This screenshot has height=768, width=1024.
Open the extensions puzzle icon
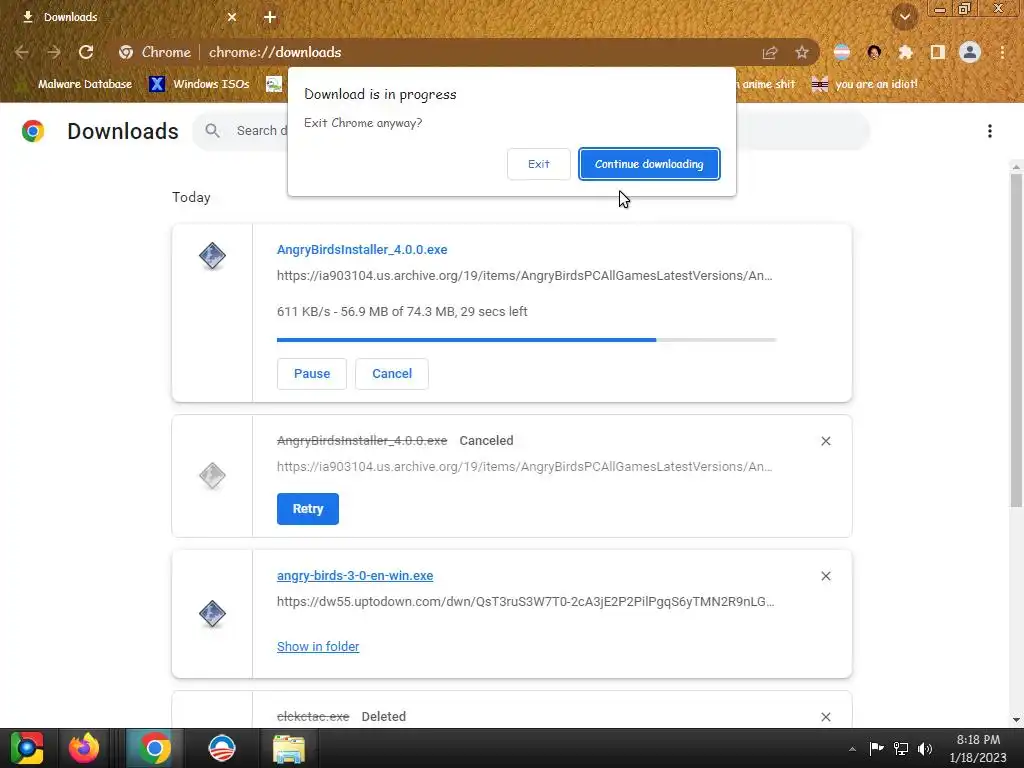(x=905, y=52)
